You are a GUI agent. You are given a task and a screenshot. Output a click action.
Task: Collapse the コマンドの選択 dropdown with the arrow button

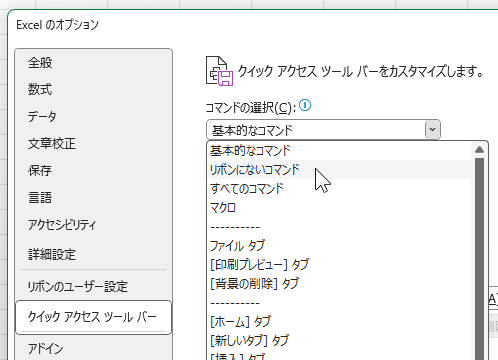click(x=433, y=129)
